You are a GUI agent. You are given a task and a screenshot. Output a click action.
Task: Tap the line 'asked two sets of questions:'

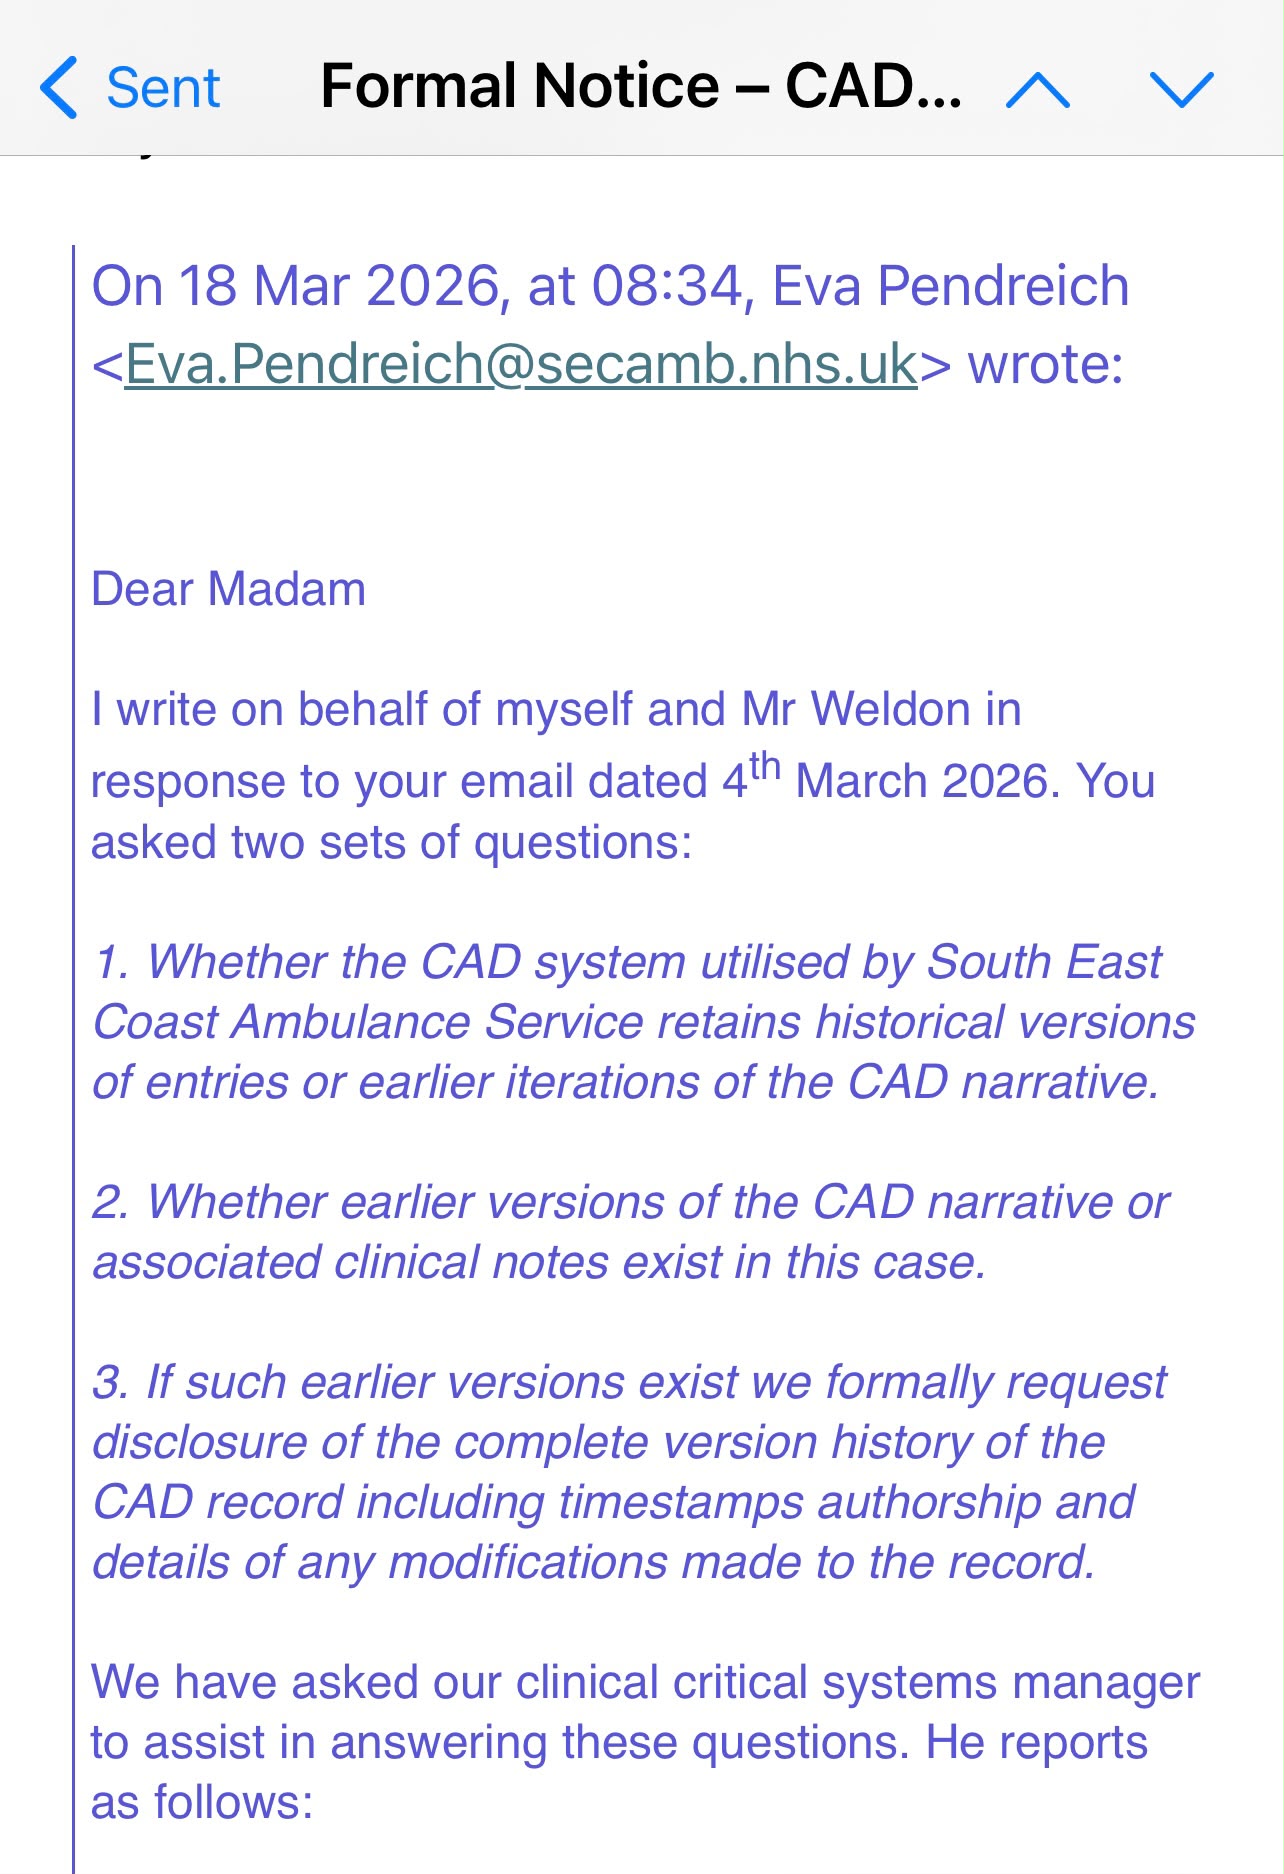click(x=391, y=843)
